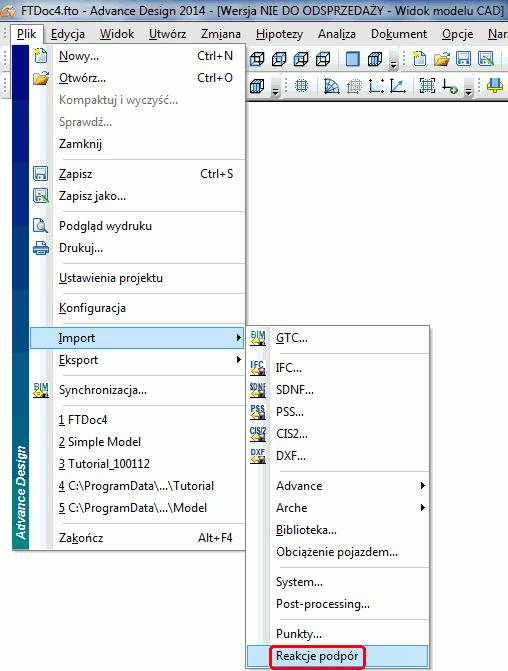Choose Zamknij from Plik menu

[138, 144]
